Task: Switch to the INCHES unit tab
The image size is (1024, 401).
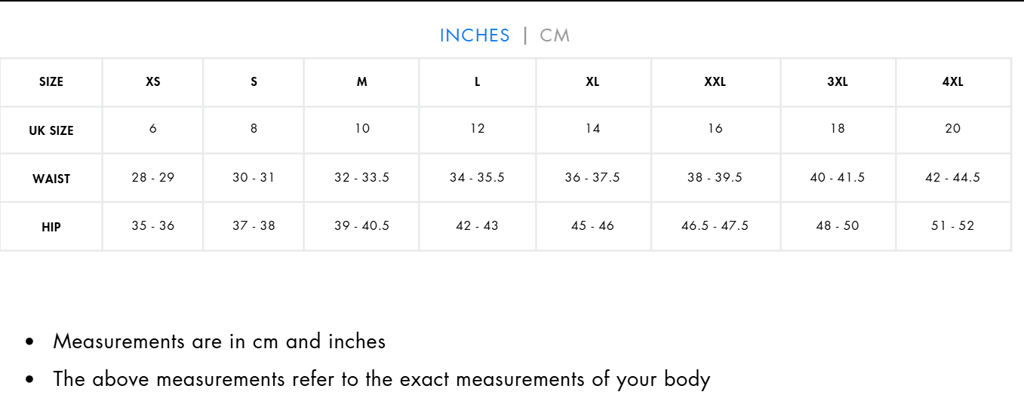Action: coord(475,36)
